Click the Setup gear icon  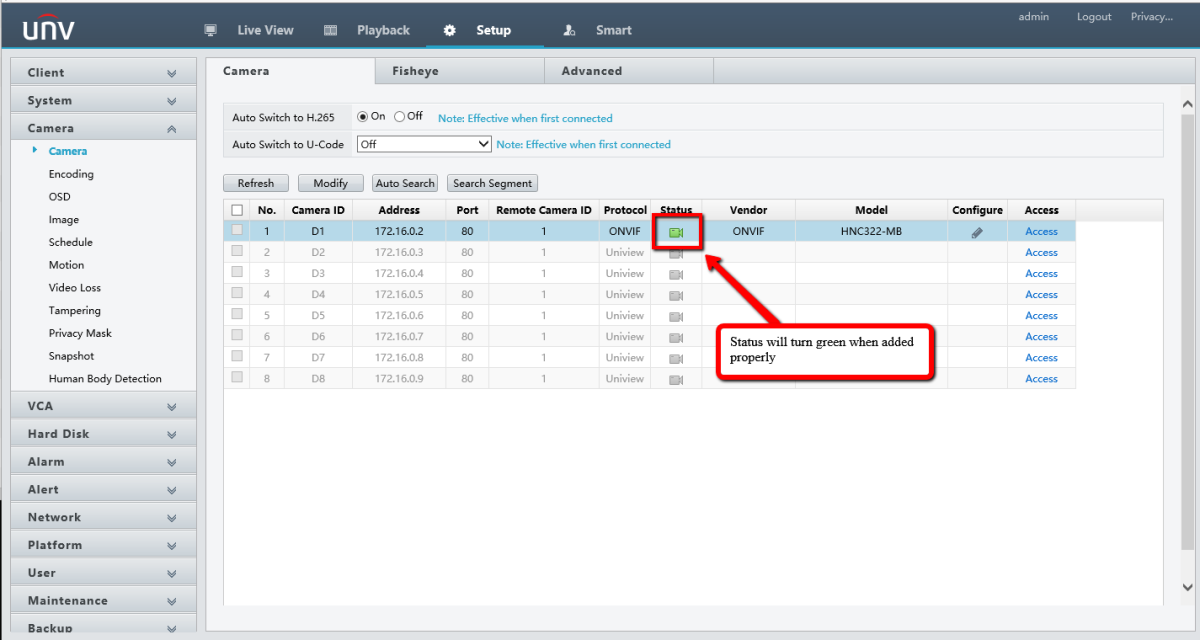point(449,30)
